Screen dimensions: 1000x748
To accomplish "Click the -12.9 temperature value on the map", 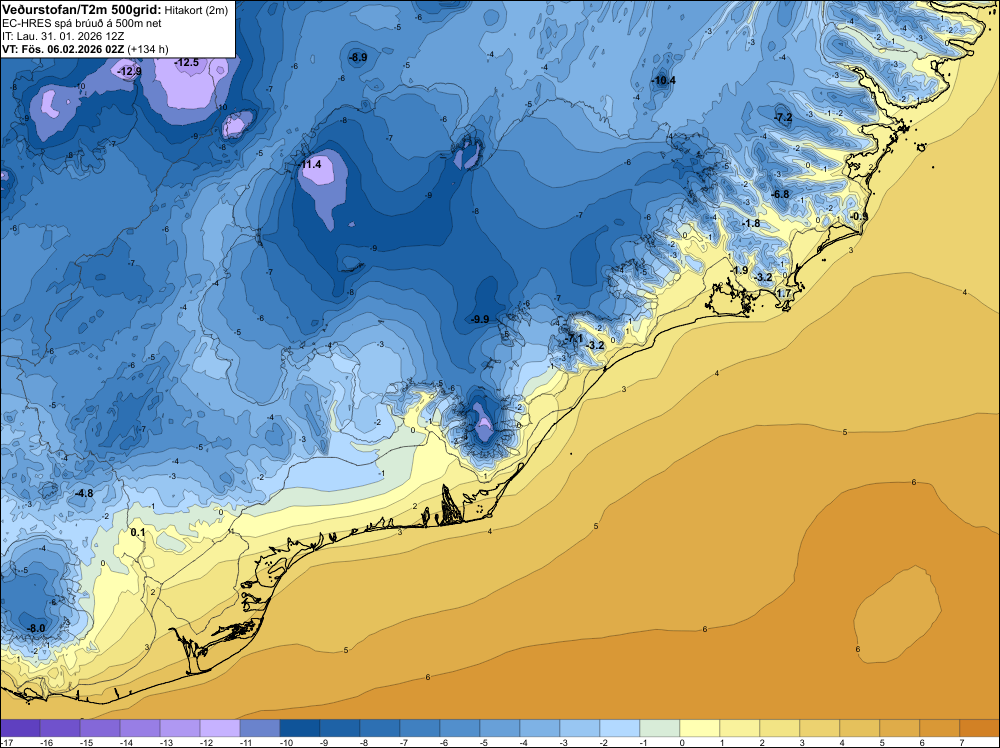I will [129, 71].
